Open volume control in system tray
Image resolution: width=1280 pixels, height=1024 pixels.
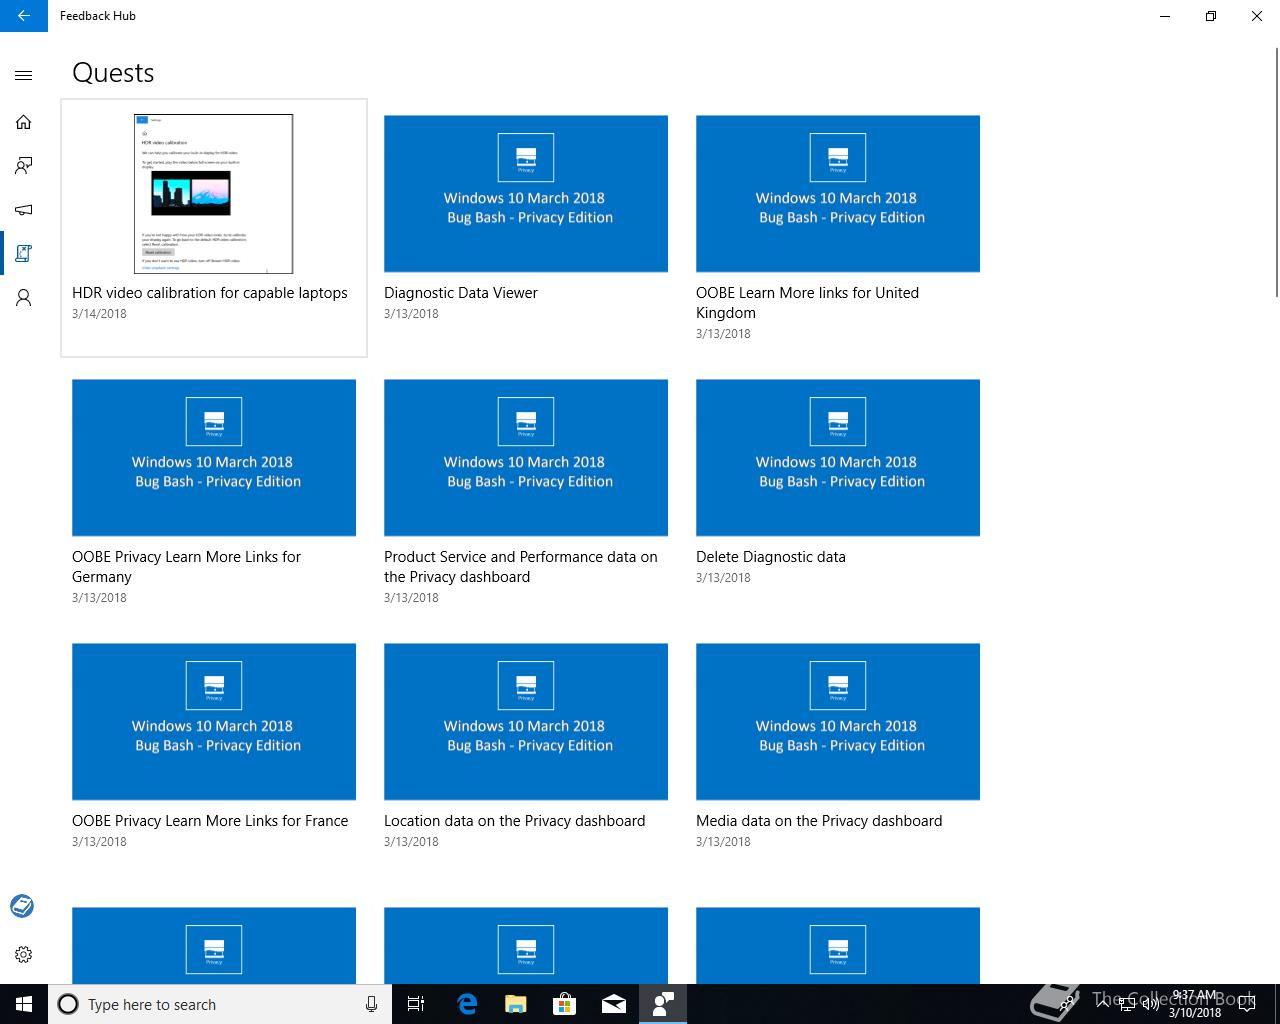click(1150, 1004)
